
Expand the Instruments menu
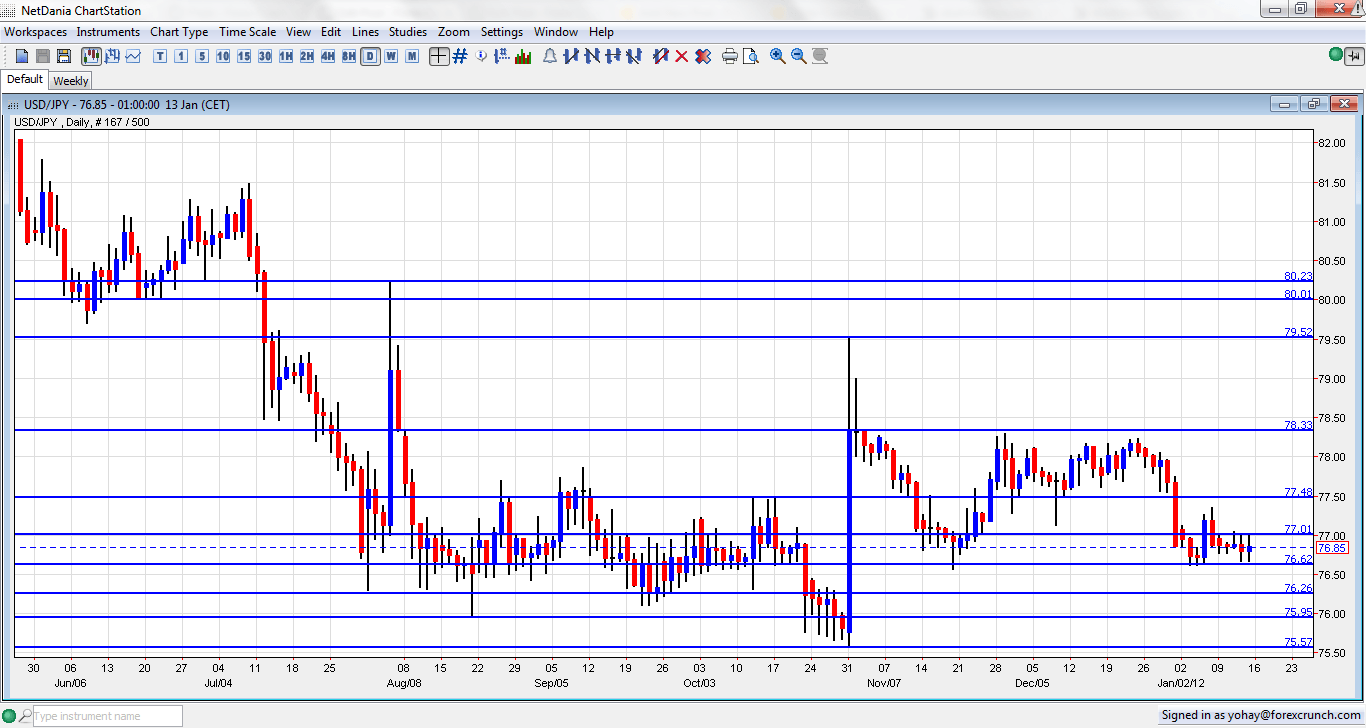click(108, 32)
